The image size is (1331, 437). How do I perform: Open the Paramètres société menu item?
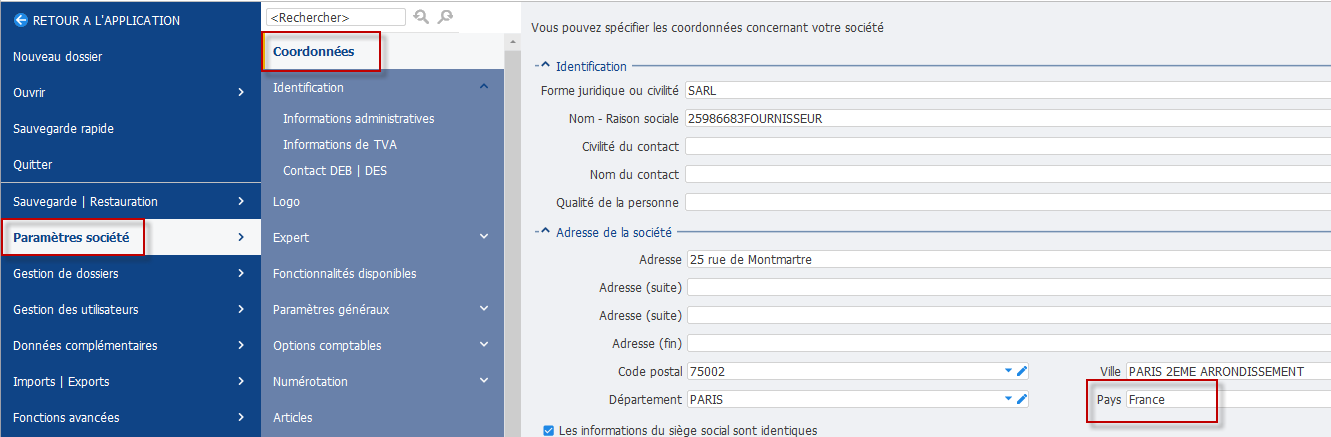pyautogui.click(x=130, y=237)
